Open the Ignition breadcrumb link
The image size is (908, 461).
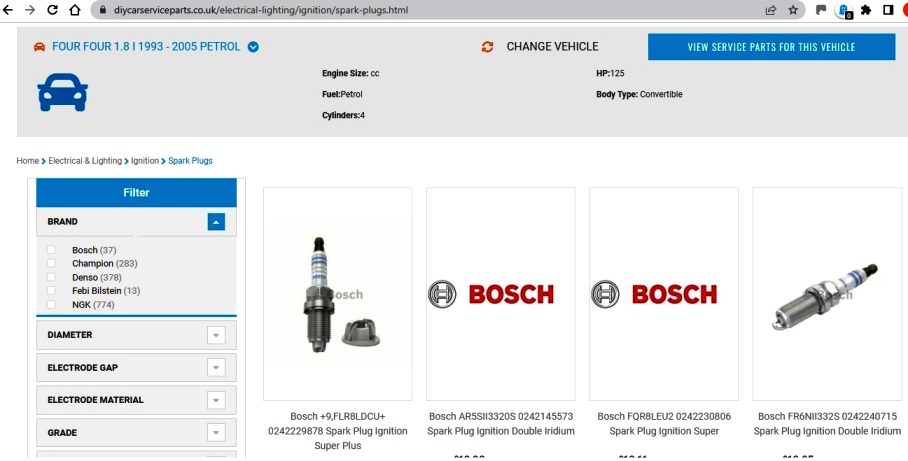tap(145, 161)
